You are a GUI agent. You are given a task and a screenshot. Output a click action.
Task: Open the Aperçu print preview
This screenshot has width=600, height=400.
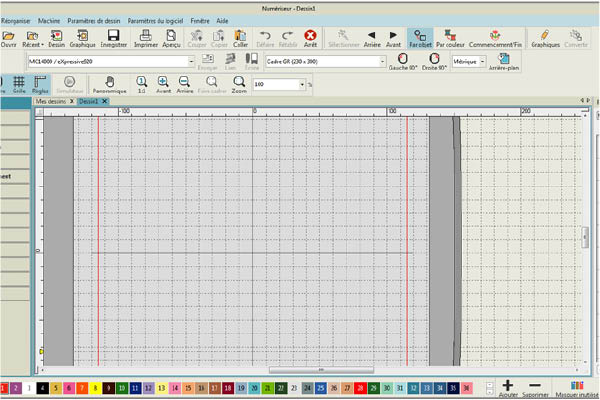[x=172, y=38]
